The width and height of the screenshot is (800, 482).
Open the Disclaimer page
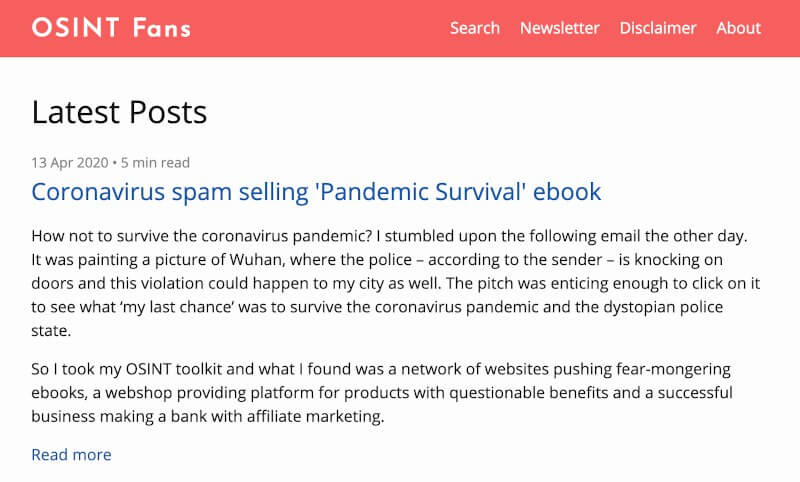click(658, 28)
